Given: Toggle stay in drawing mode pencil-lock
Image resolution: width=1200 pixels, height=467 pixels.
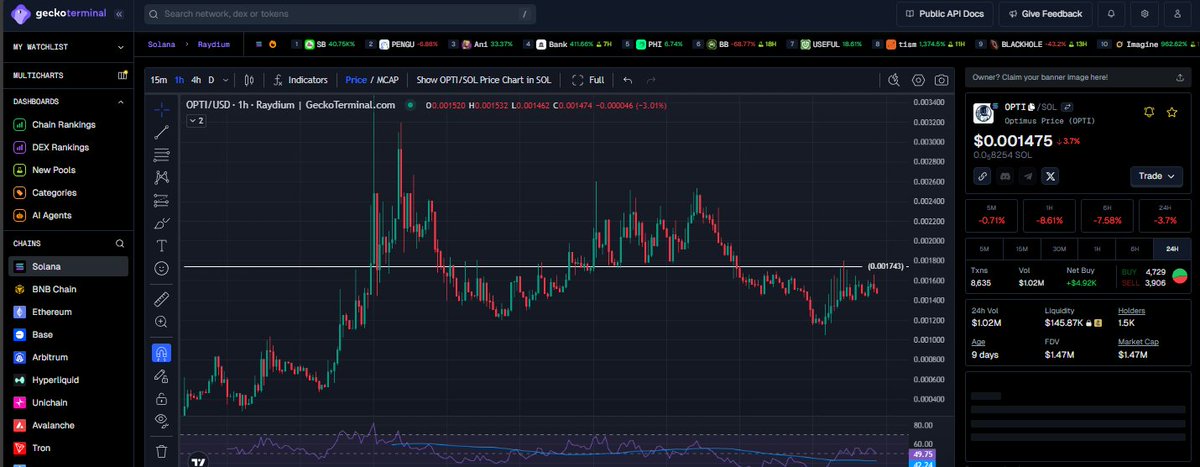Looking at the screenshot, I should (161, 375).
